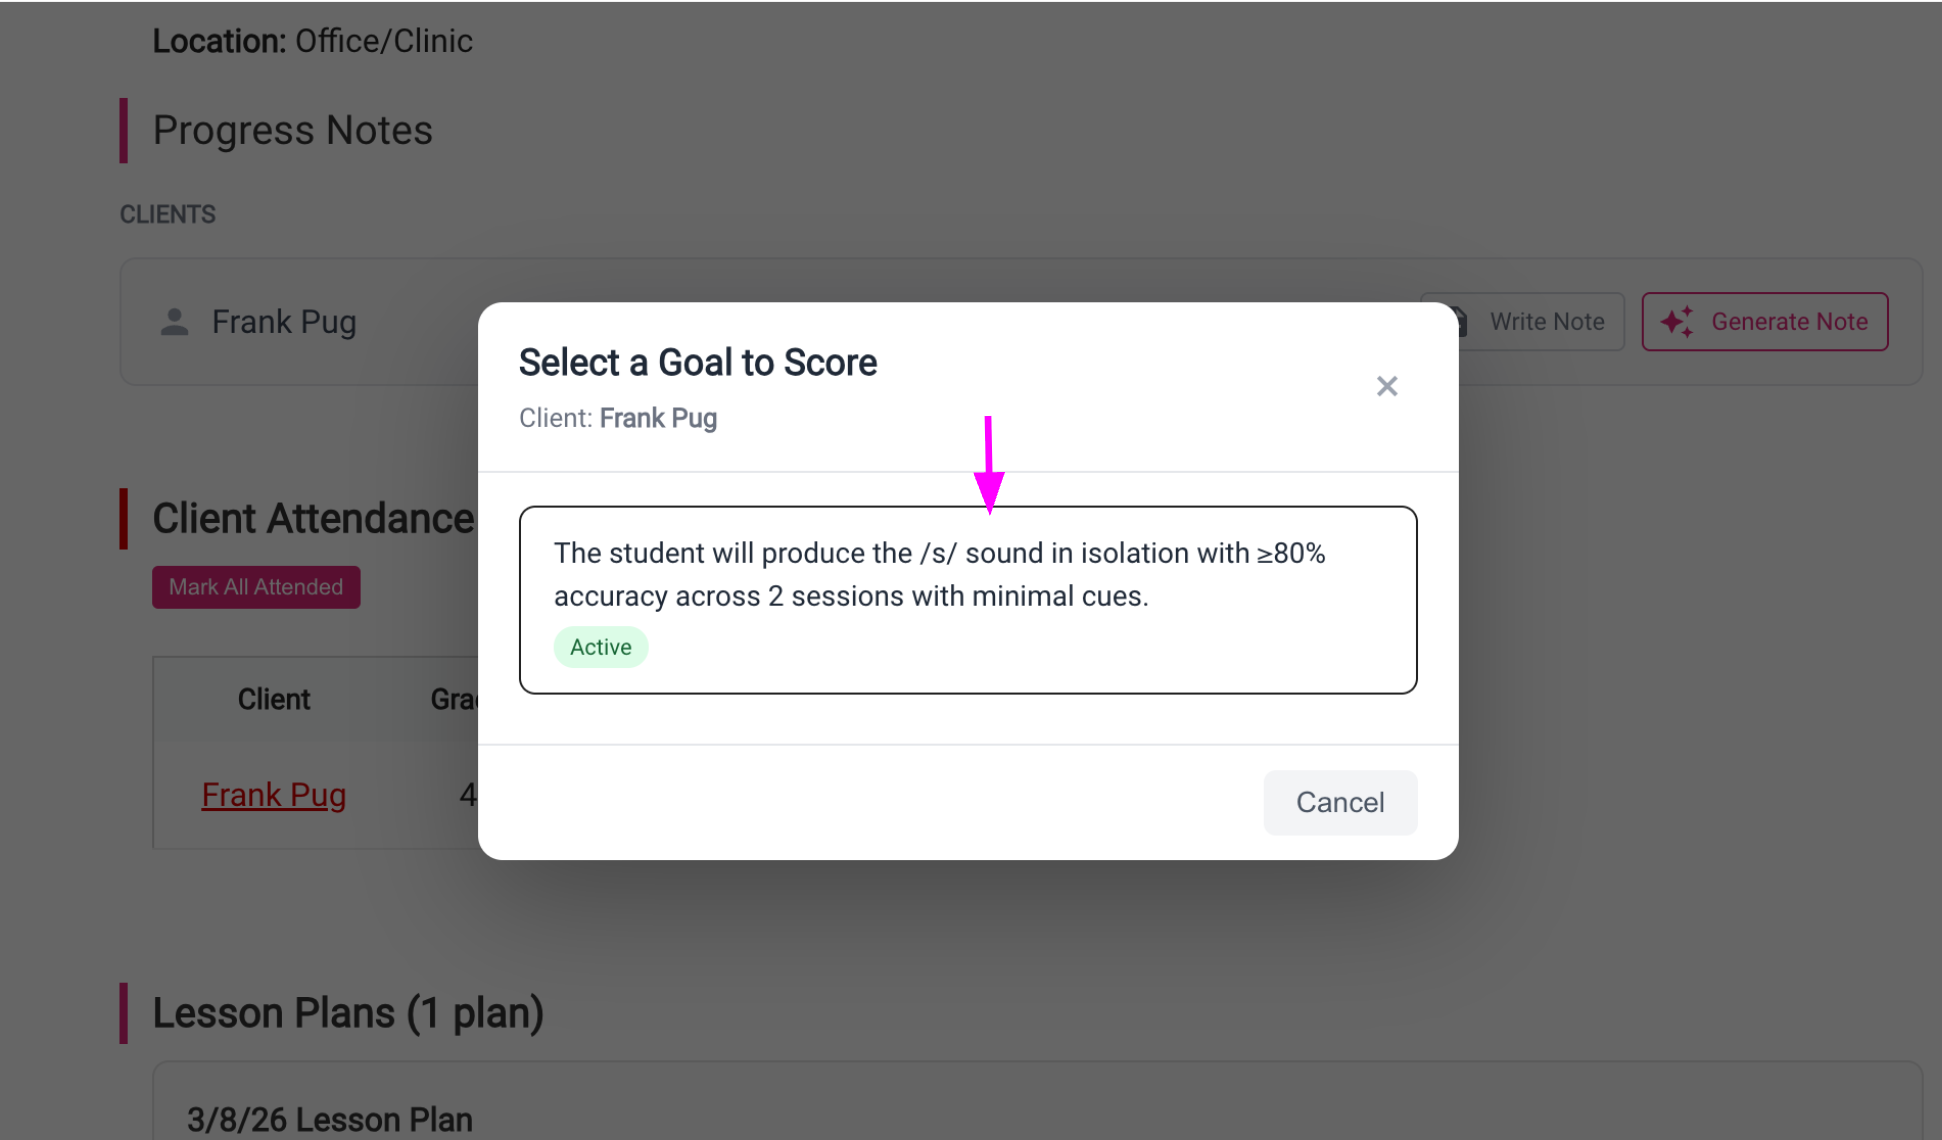Click the Active status badge

pyautogui.click(x=600, y=647)
